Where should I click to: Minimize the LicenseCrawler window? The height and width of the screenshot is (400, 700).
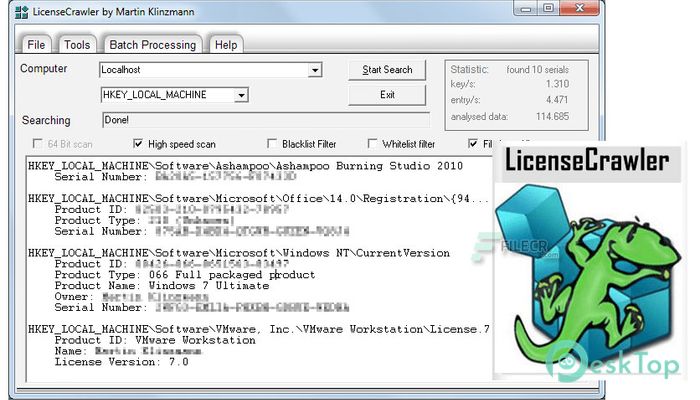tap(526, 8)
